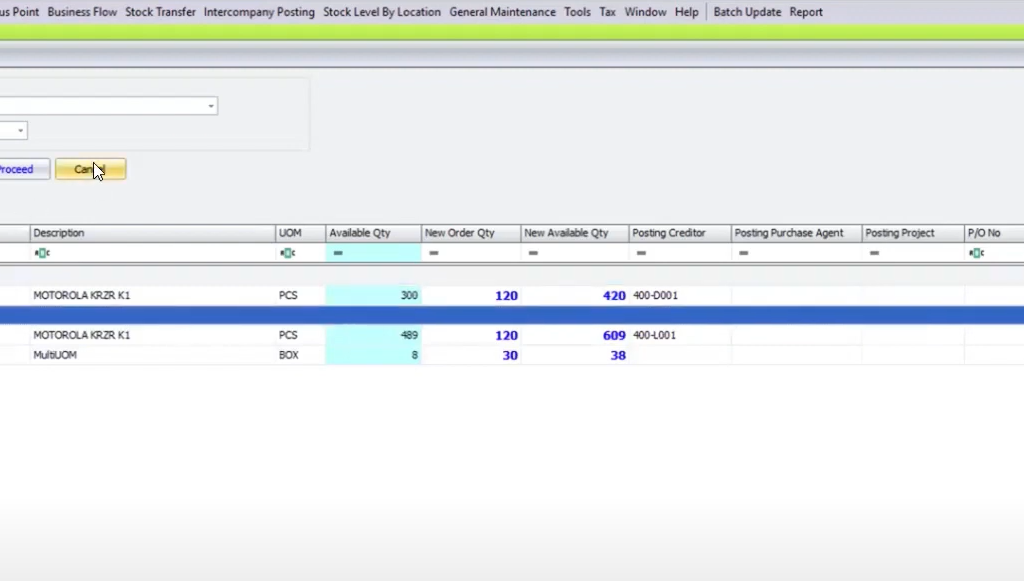Image resolution: width=1024 pixels, height=581 pixels.
Task: Click the 400-D001 Posting Creditor cell
Action: [655, 295]
